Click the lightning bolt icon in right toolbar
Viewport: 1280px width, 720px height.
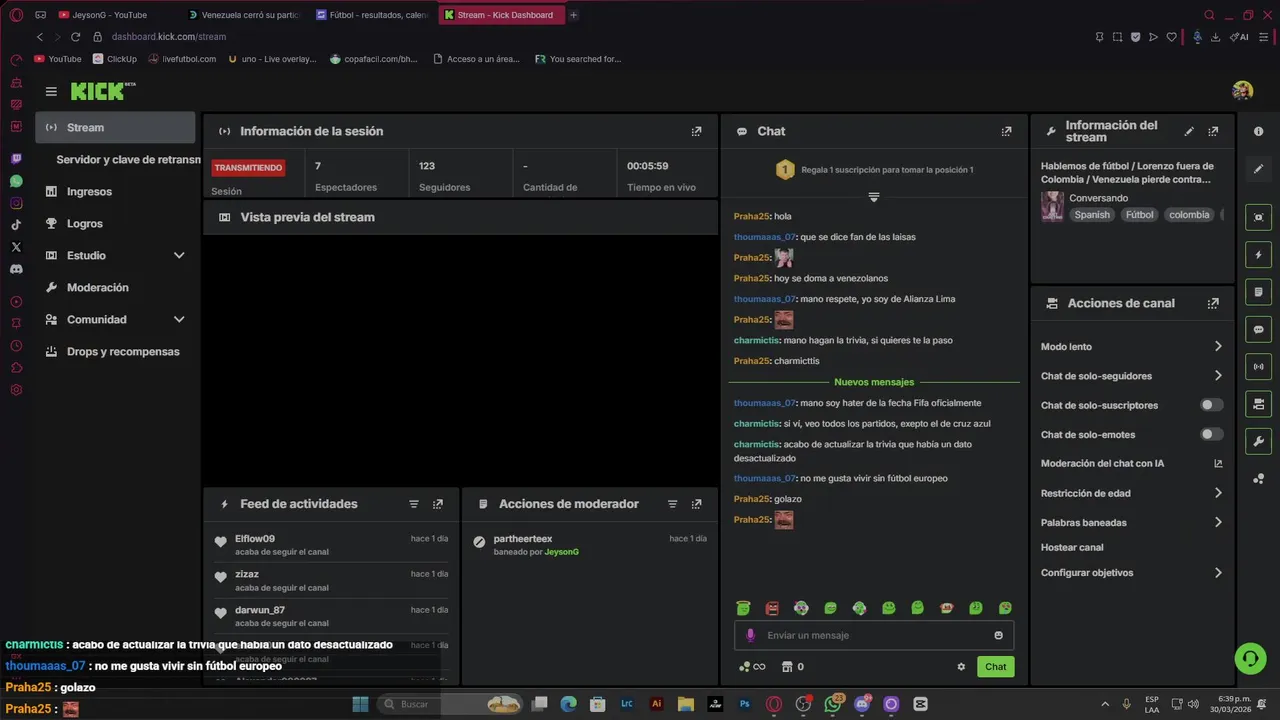tap(1258, 255)
